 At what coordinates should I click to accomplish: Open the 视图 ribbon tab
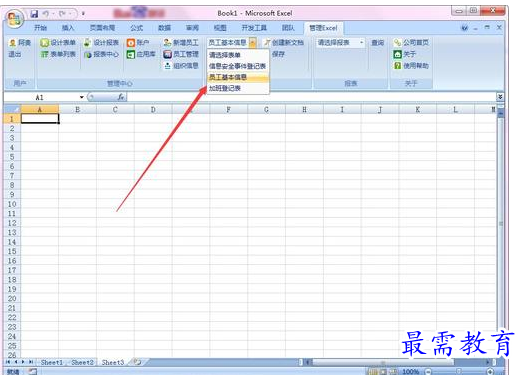[x=219, y=28]
